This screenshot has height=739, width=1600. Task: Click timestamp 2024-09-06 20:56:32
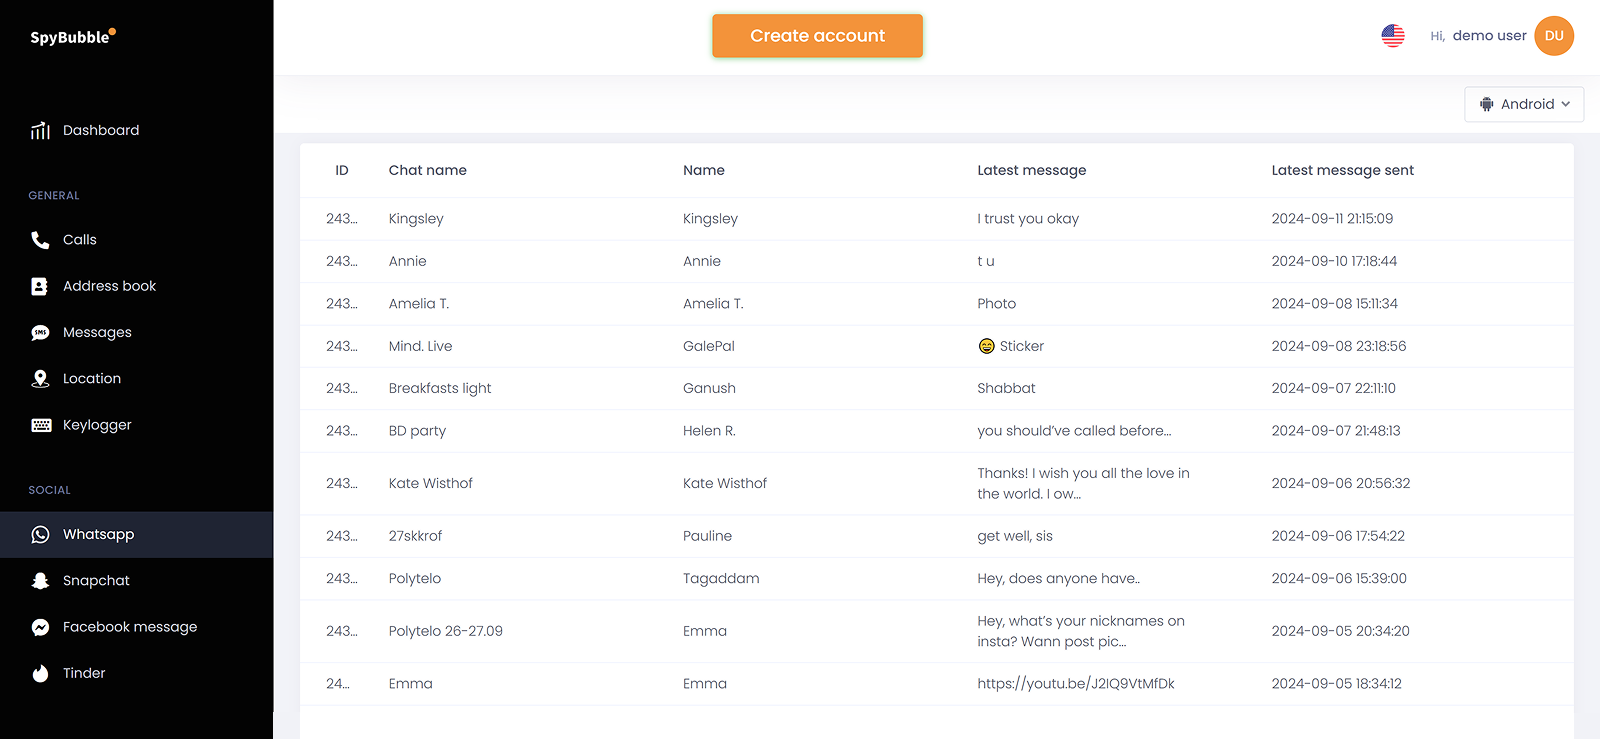coord(1341,483)
